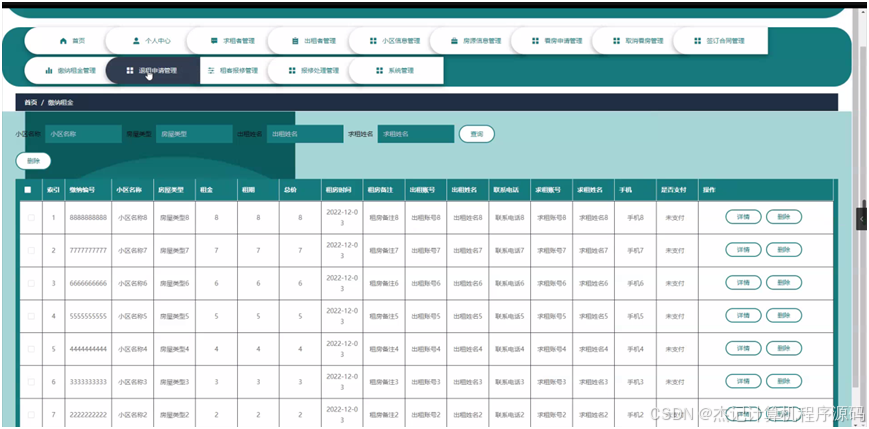Click the chat icon beside 求租者管理
The image size is (869, 429).
(214, 41)
